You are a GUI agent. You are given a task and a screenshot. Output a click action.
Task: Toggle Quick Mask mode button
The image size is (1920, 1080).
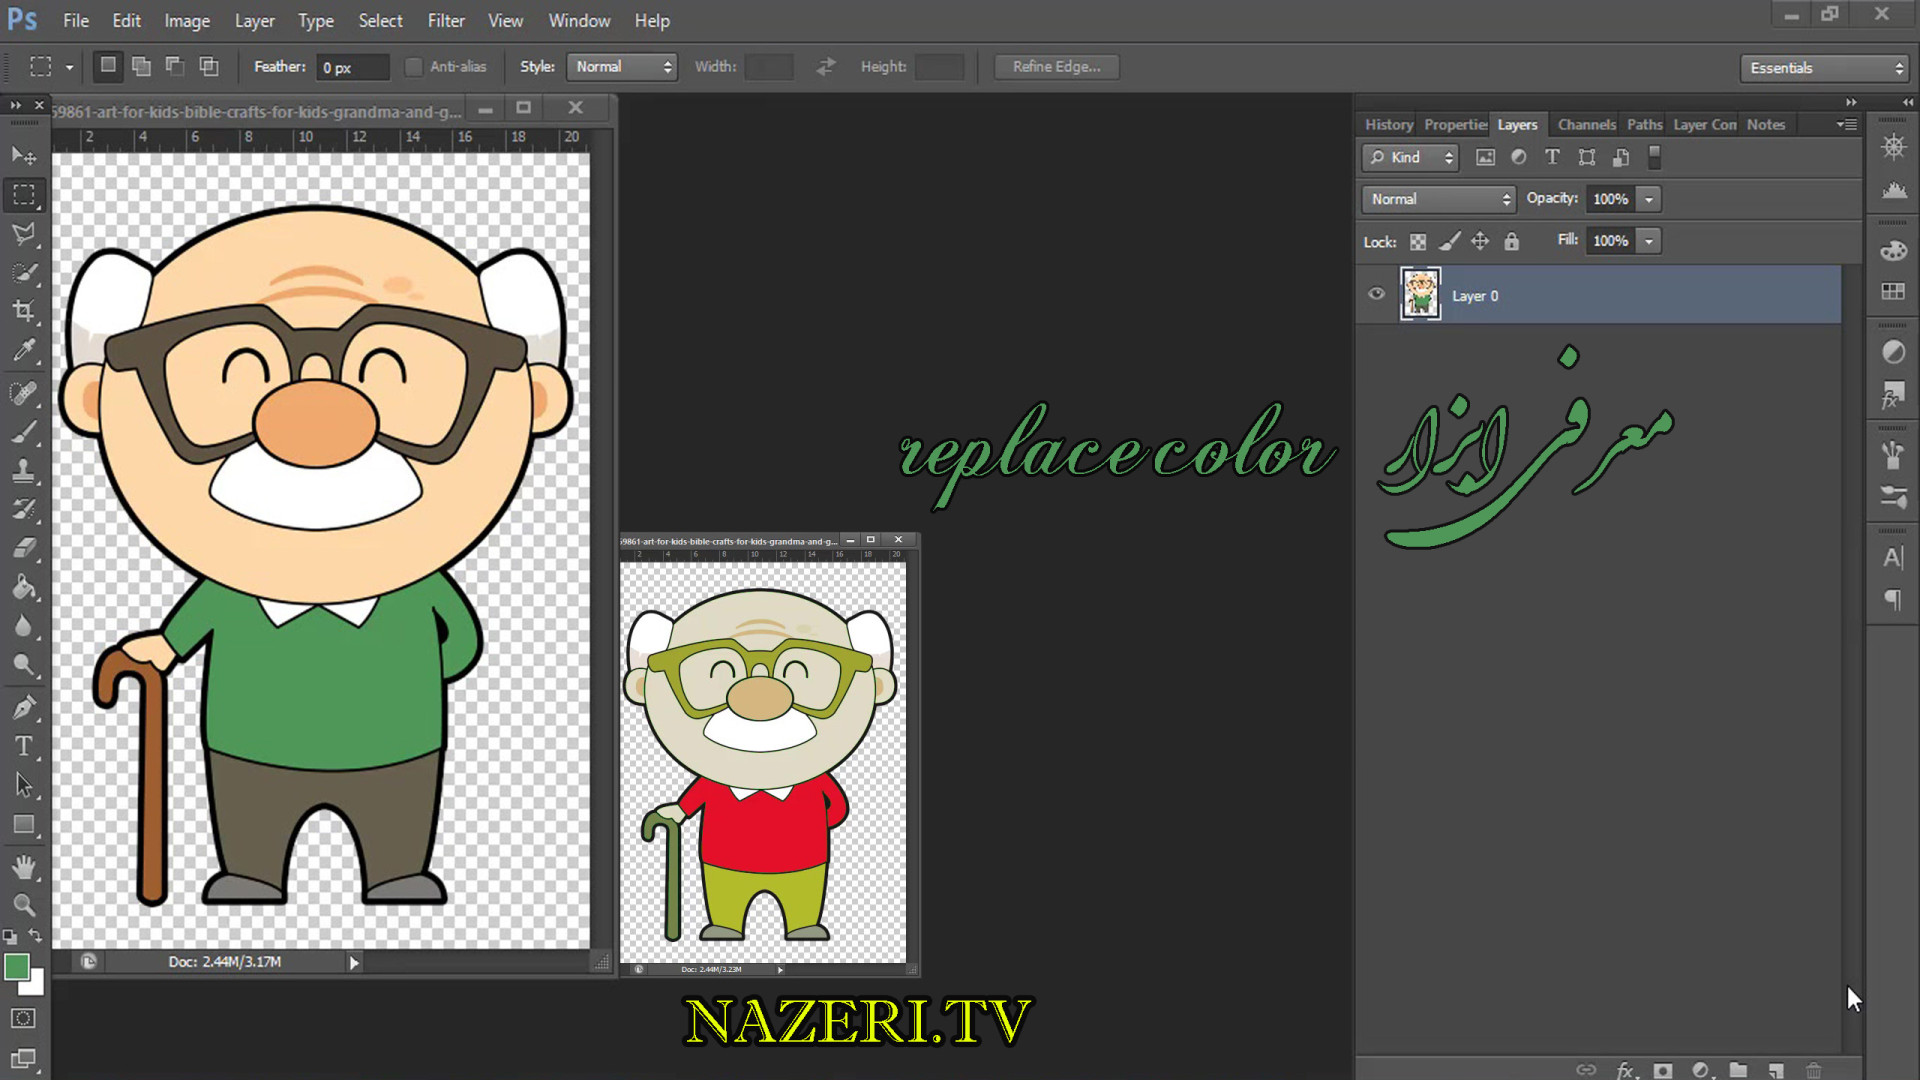(x=24, y=1018)
